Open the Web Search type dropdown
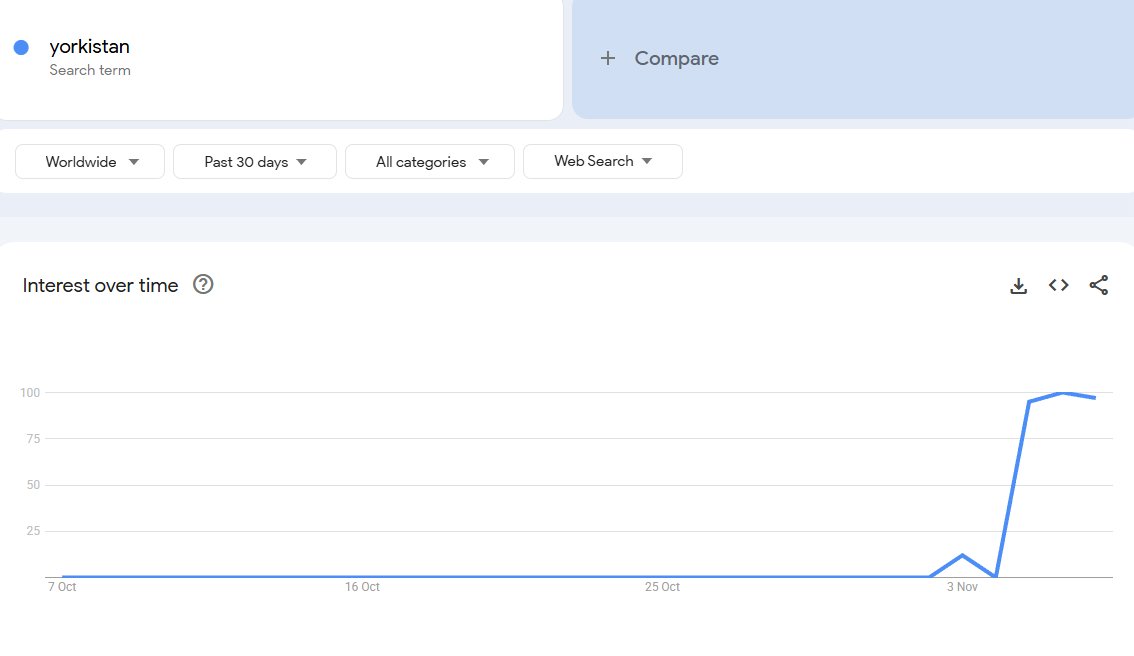 coord(602,161)
